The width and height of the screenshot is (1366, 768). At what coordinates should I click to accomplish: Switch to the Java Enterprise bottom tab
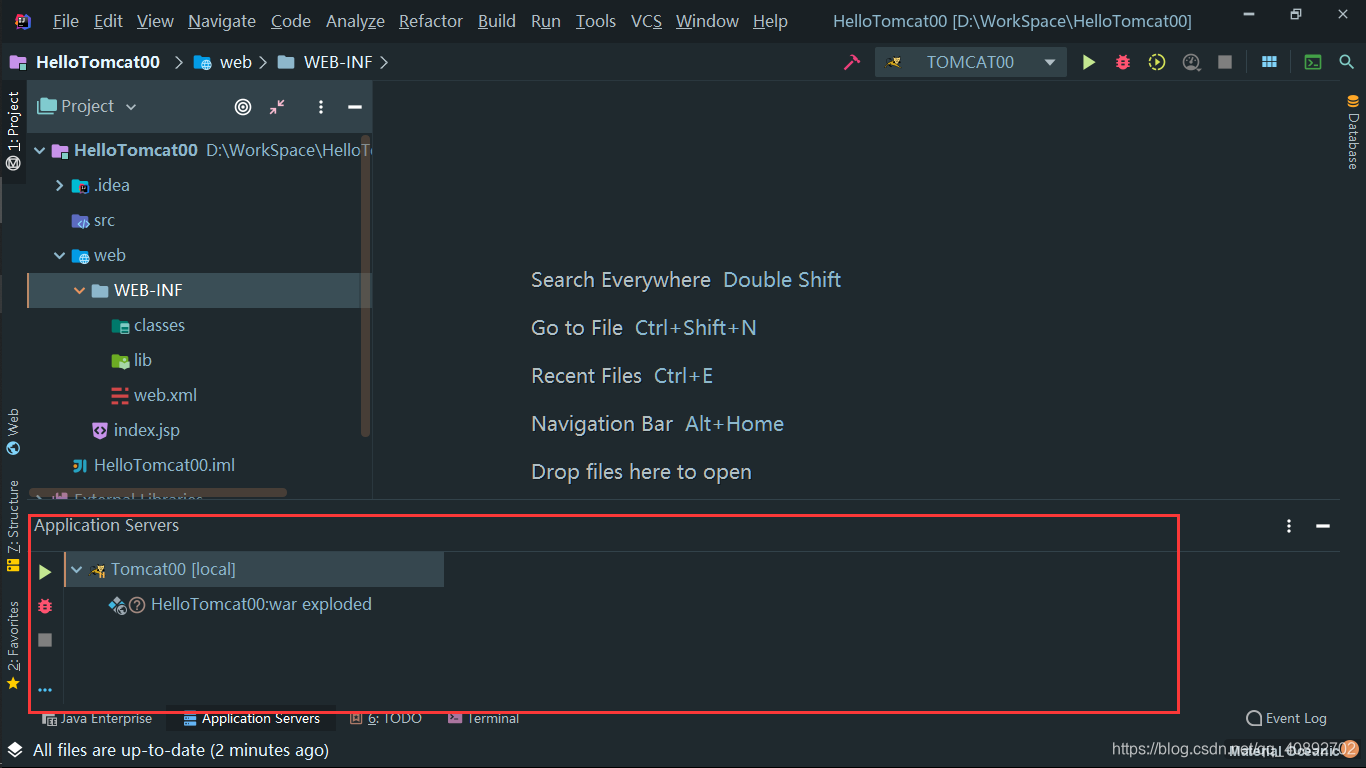97,719
